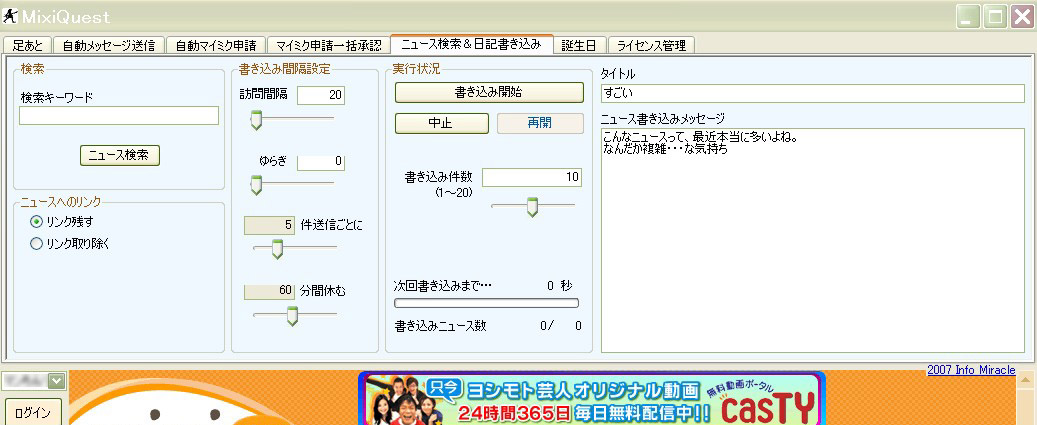Image resolution: width=1037 pixels, height=425 pixels.
Task: Click the ニュース書き込みメッセージ text area
Action: 813,241
